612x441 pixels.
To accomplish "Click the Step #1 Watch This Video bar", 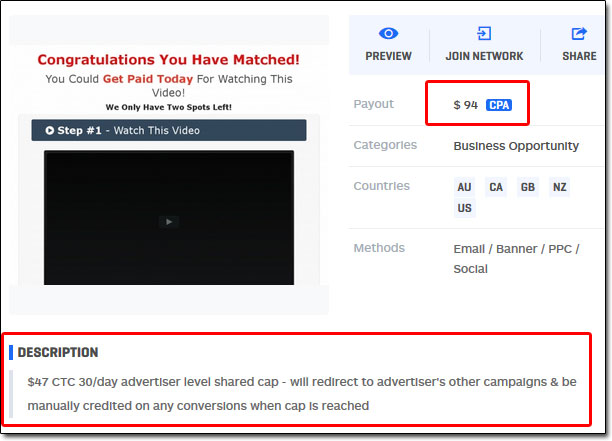I will point(169,130).
